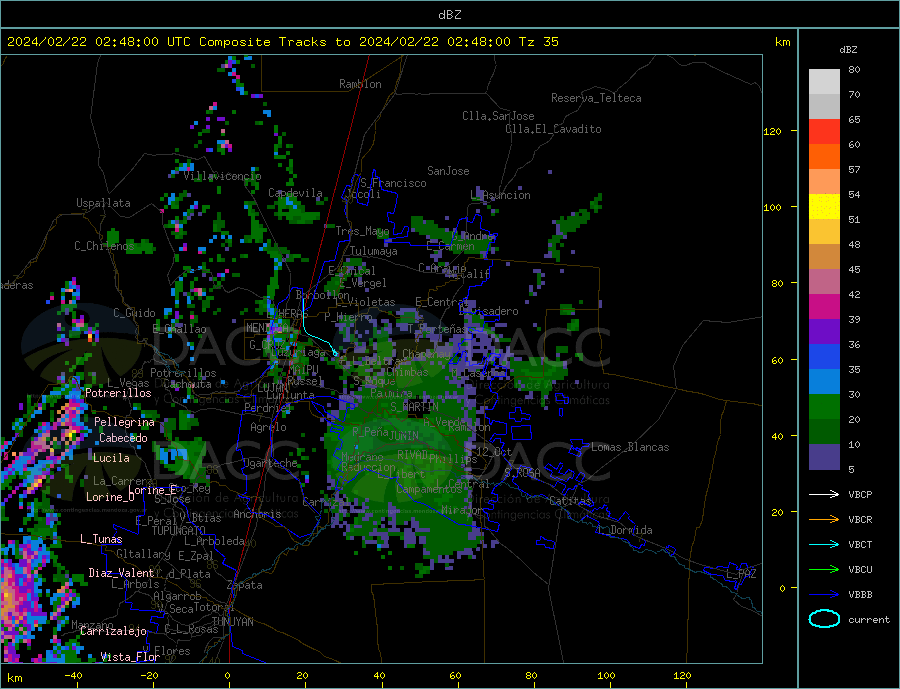Viewport: 900px width, 689px height.
Task: Click the 'Cabecedo' map label
Action: click(x=123, y=438)
